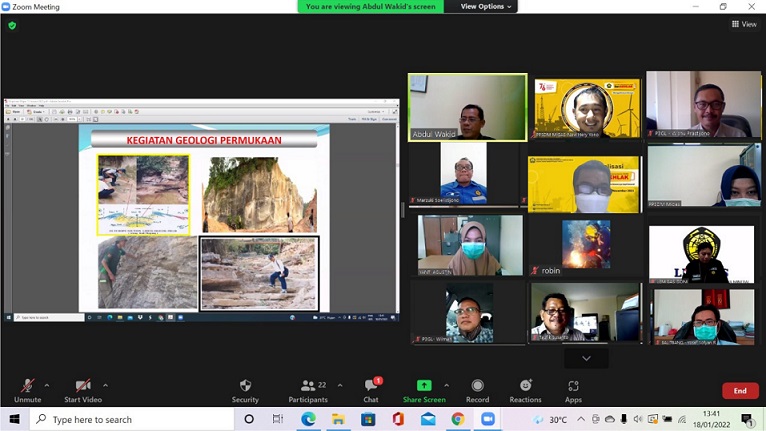Open Mail app from the taskbar
Viewport: 766px width, 431px height.
(428, 419)
